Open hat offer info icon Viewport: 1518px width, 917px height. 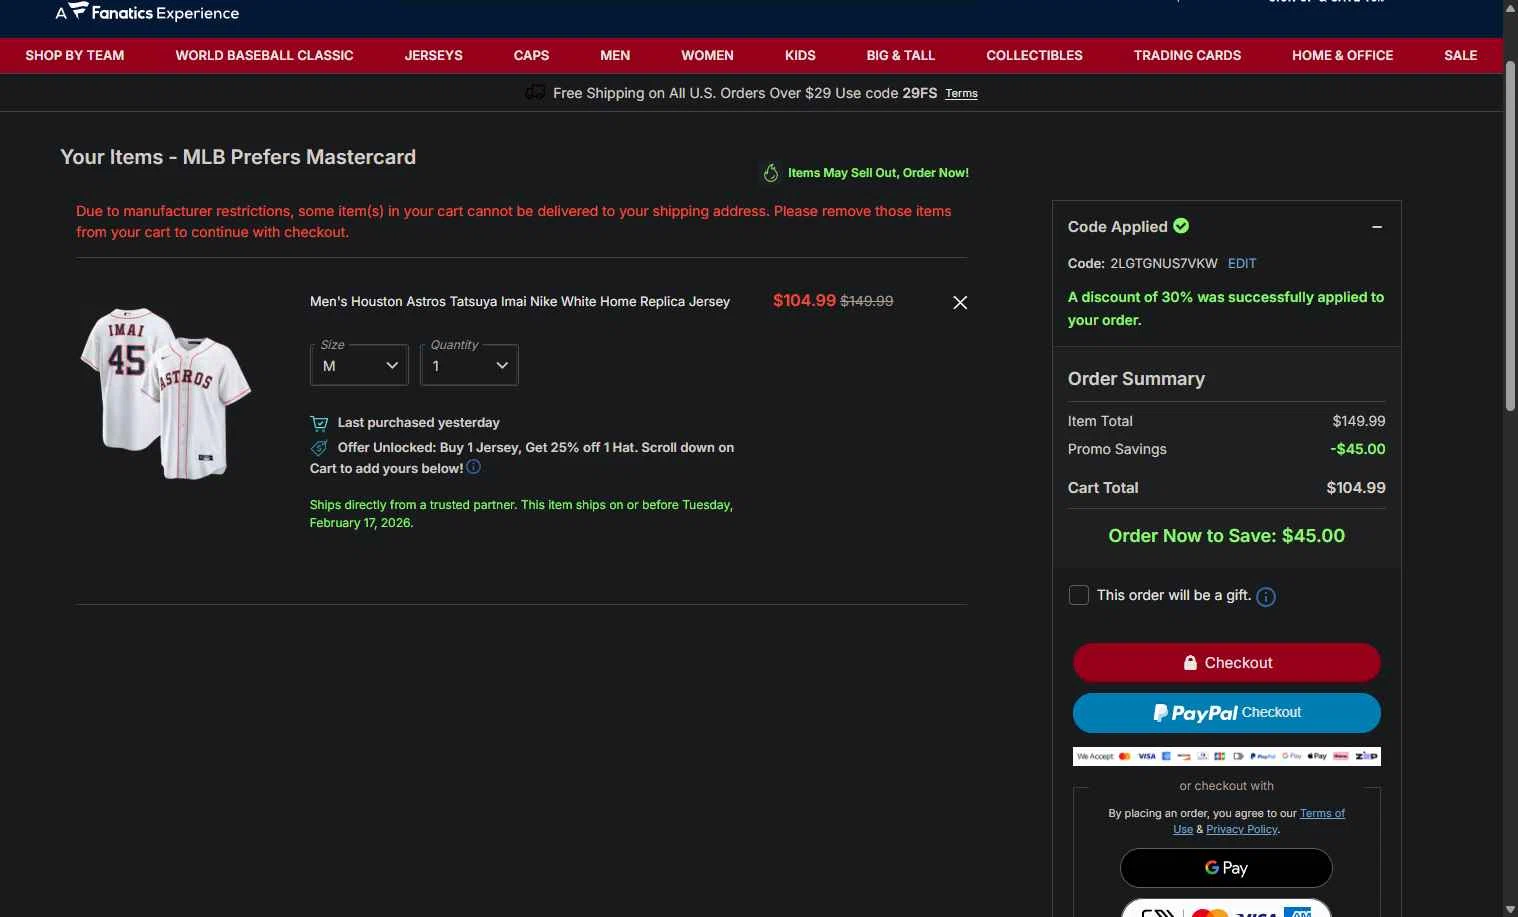pos(474,467)
